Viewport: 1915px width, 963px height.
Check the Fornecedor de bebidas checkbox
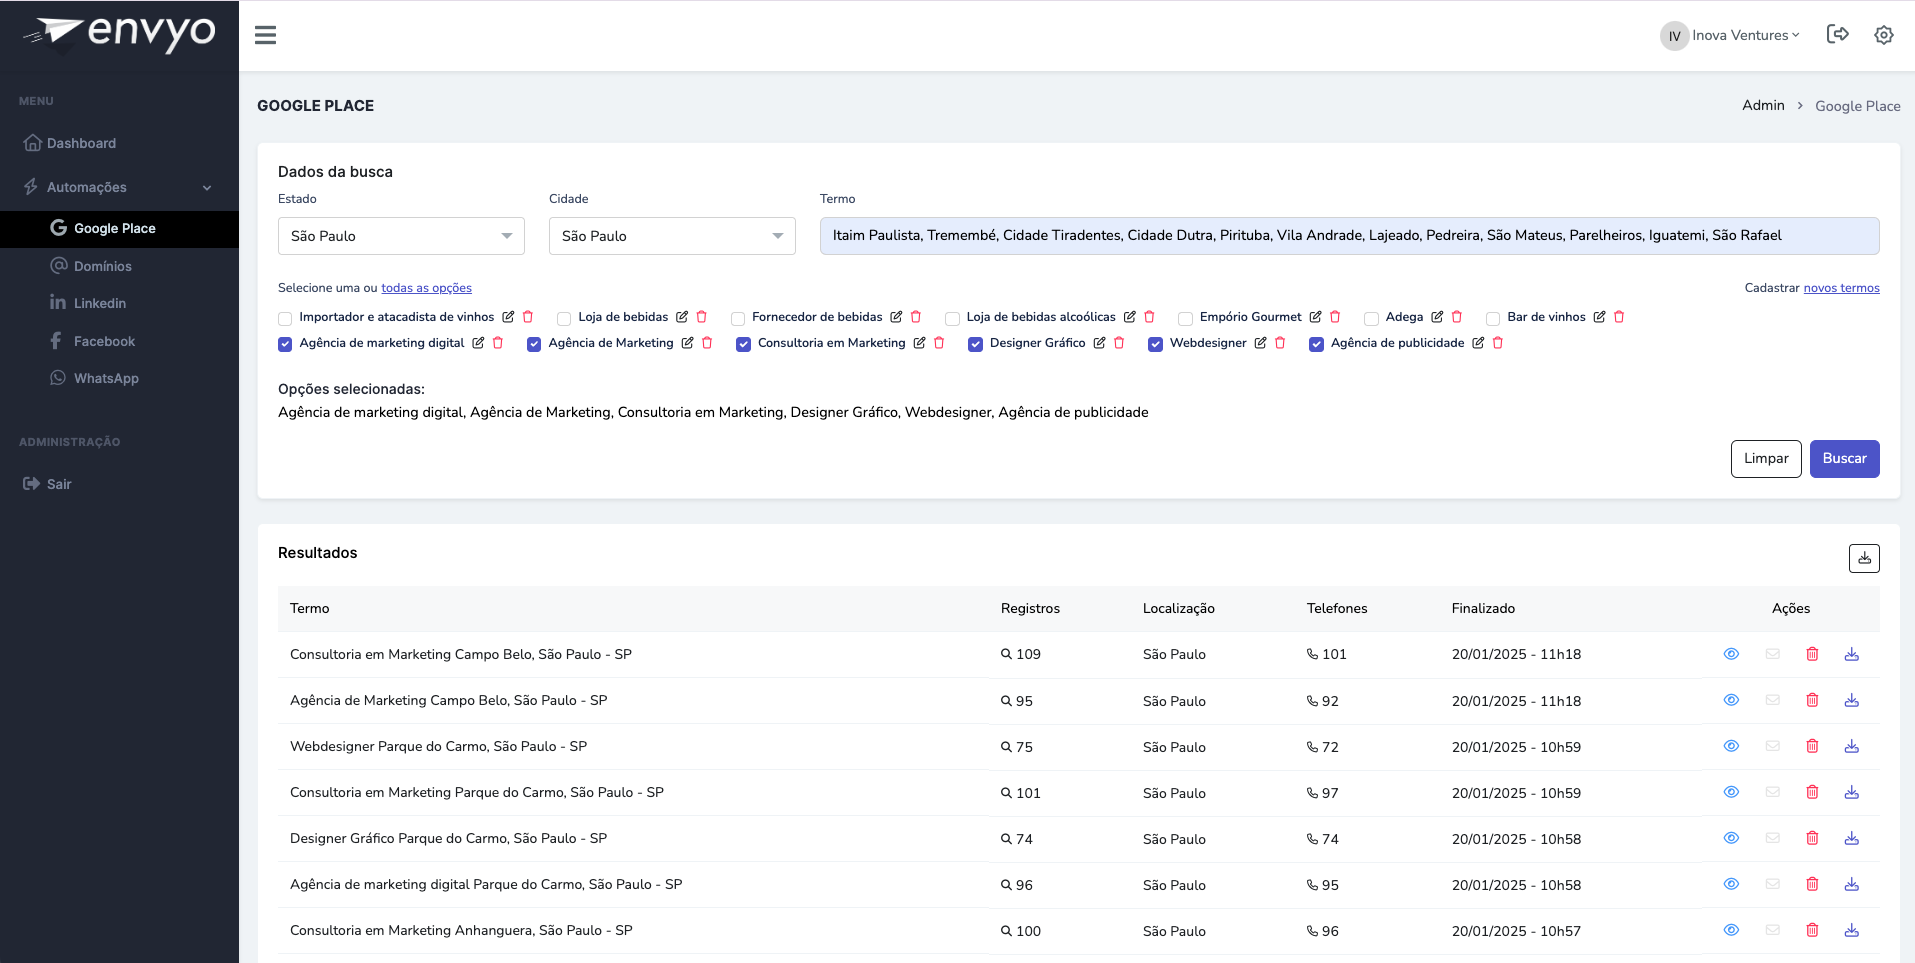pyautogui.click(x=738, y=318)
